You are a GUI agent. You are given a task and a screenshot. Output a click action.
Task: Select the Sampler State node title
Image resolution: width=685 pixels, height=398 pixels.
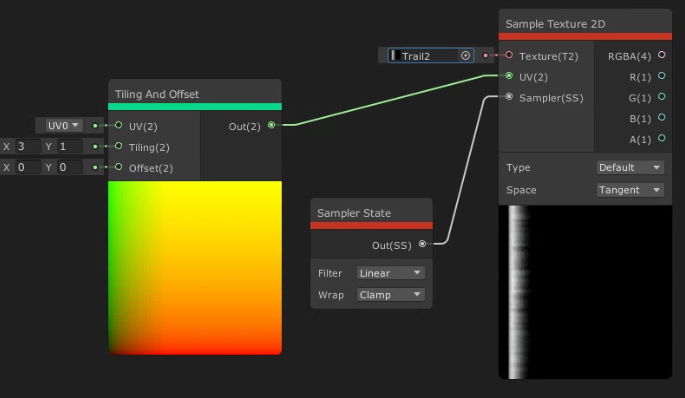(354, 213)
